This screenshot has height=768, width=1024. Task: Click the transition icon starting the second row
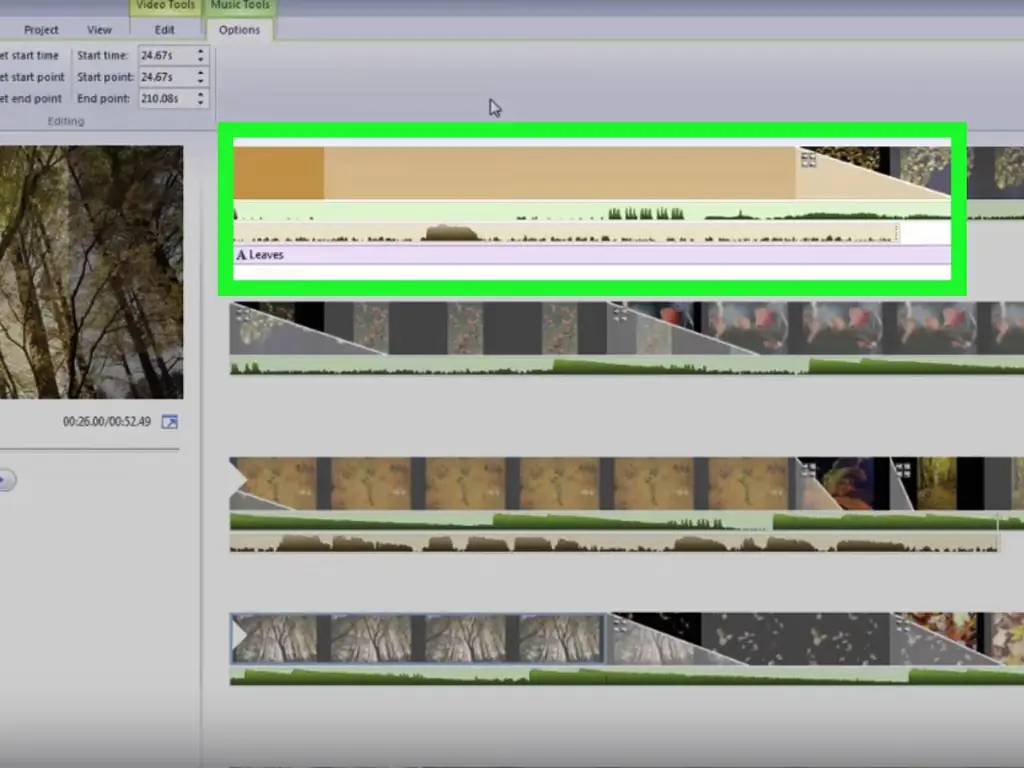tap(243, 315)
